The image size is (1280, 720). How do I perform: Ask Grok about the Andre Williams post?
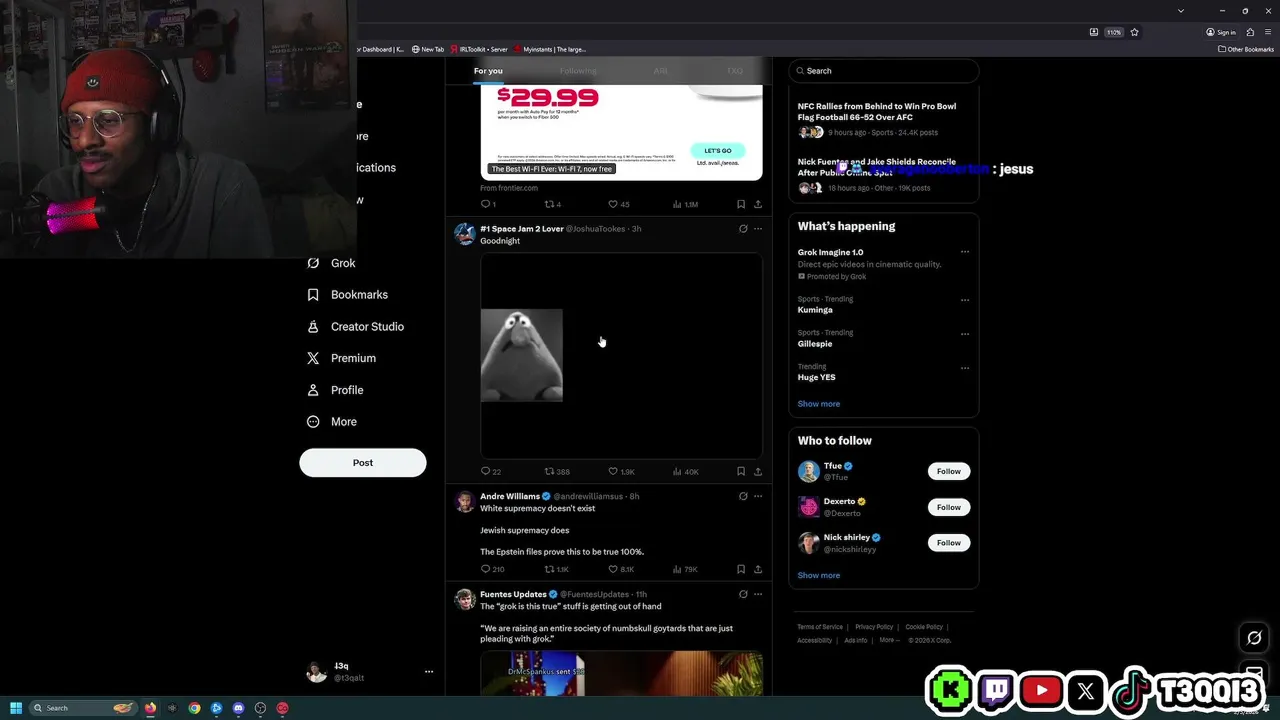tap(743, 496)
